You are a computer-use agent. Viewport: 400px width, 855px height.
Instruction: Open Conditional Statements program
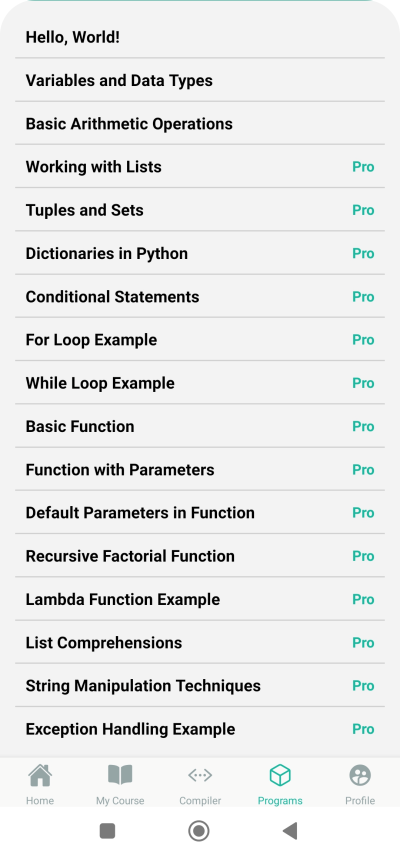[200, 296]
